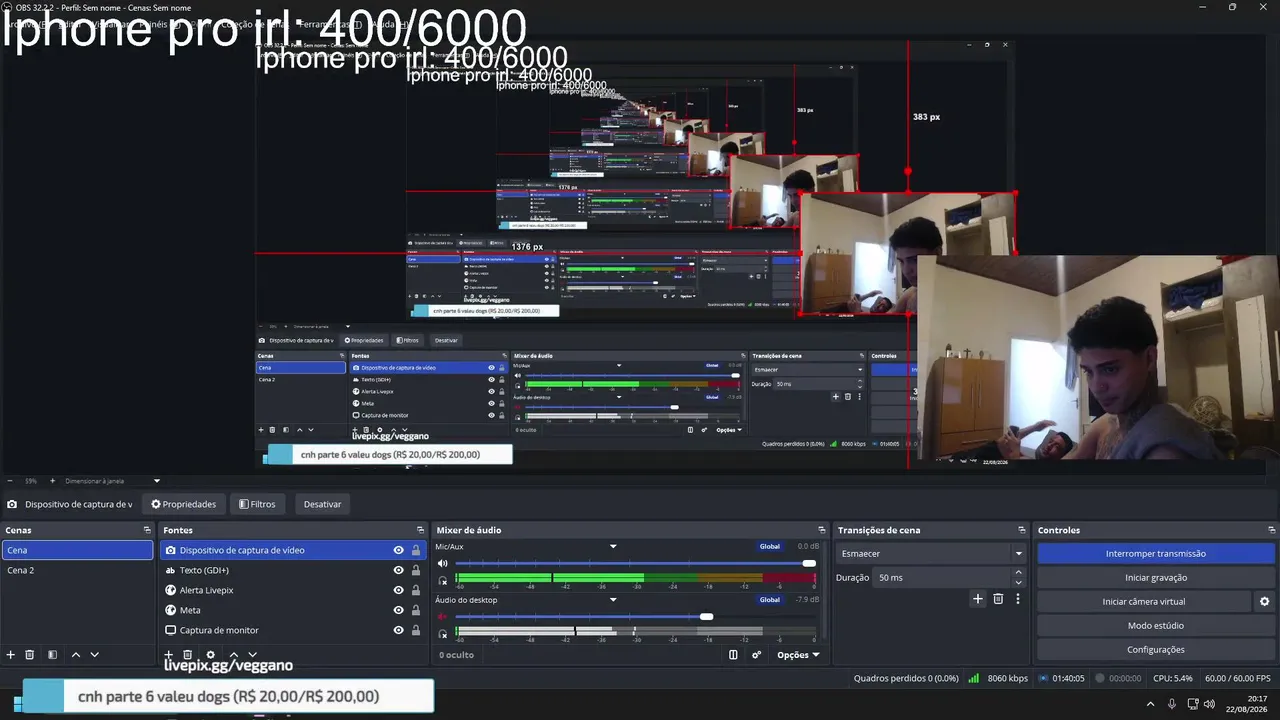Viewport: 1280px width, 720px height.
Task: Hide the Texto (GDI+) source
Action: tap(399, 570)
